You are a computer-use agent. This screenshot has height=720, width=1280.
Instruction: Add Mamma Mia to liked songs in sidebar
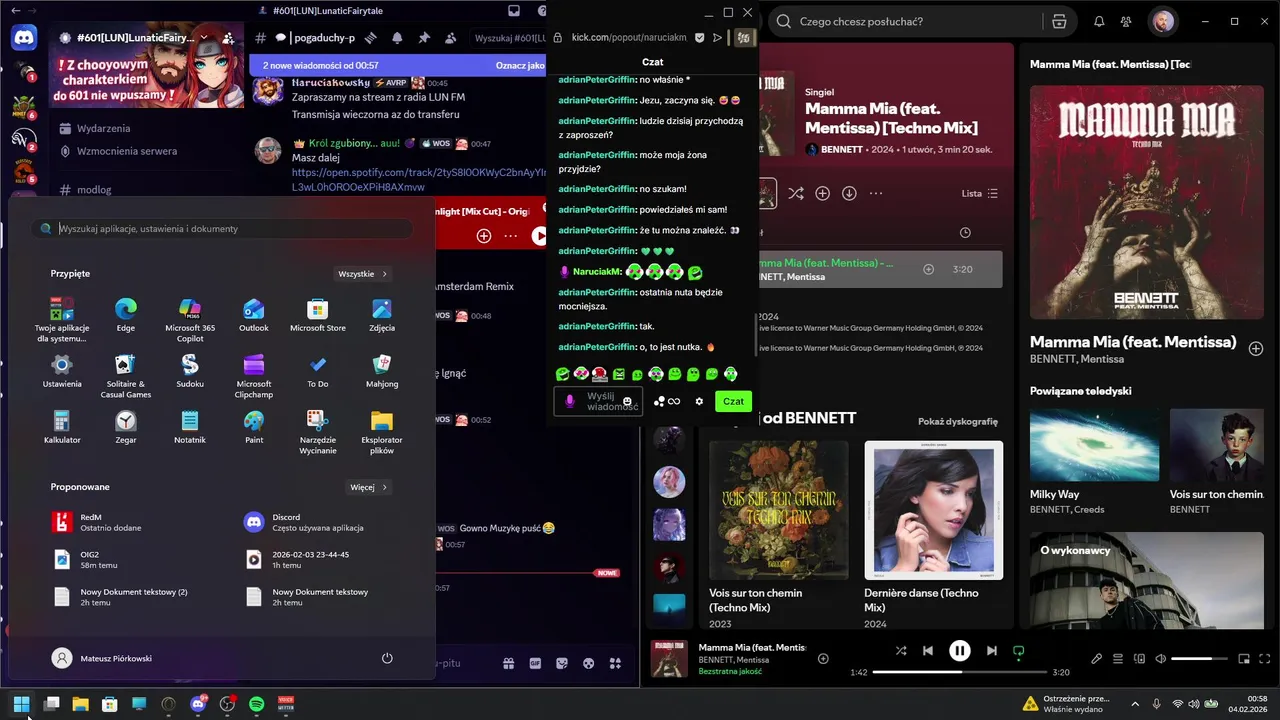(x=1256, y=348)
